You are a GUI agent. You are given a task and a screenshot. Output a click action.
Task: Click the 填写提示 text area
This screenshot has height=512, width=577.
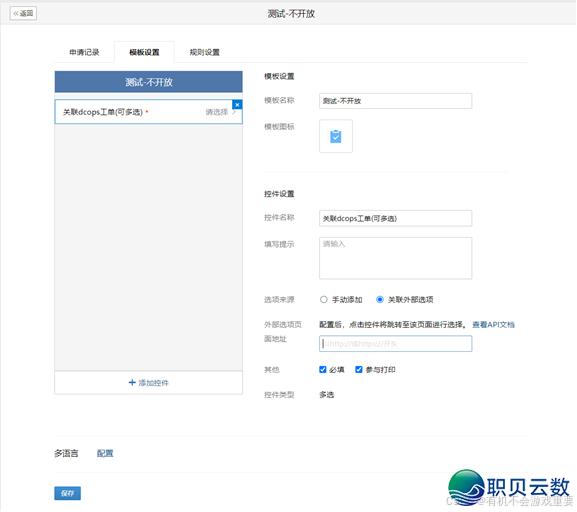pyautogui.click(x=396, y=258)
